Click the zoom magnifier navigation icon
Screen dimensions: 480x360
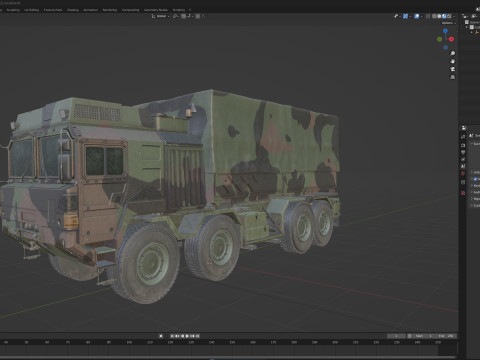point(453,53)
